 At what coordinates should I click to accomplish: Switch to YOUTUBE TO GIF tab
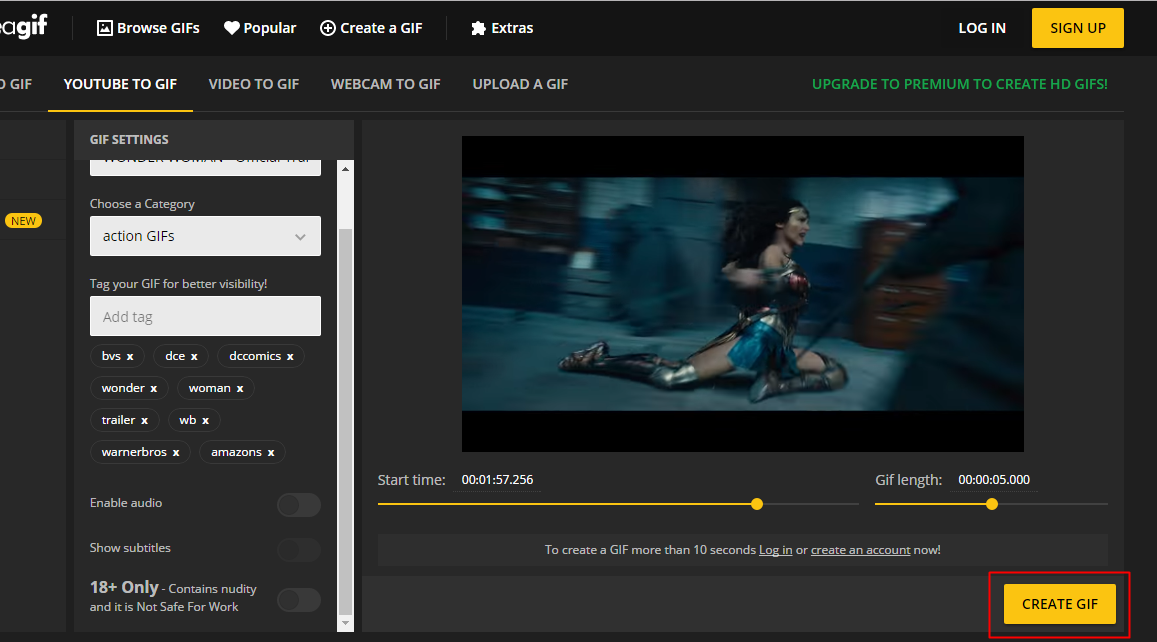(120, 84)
